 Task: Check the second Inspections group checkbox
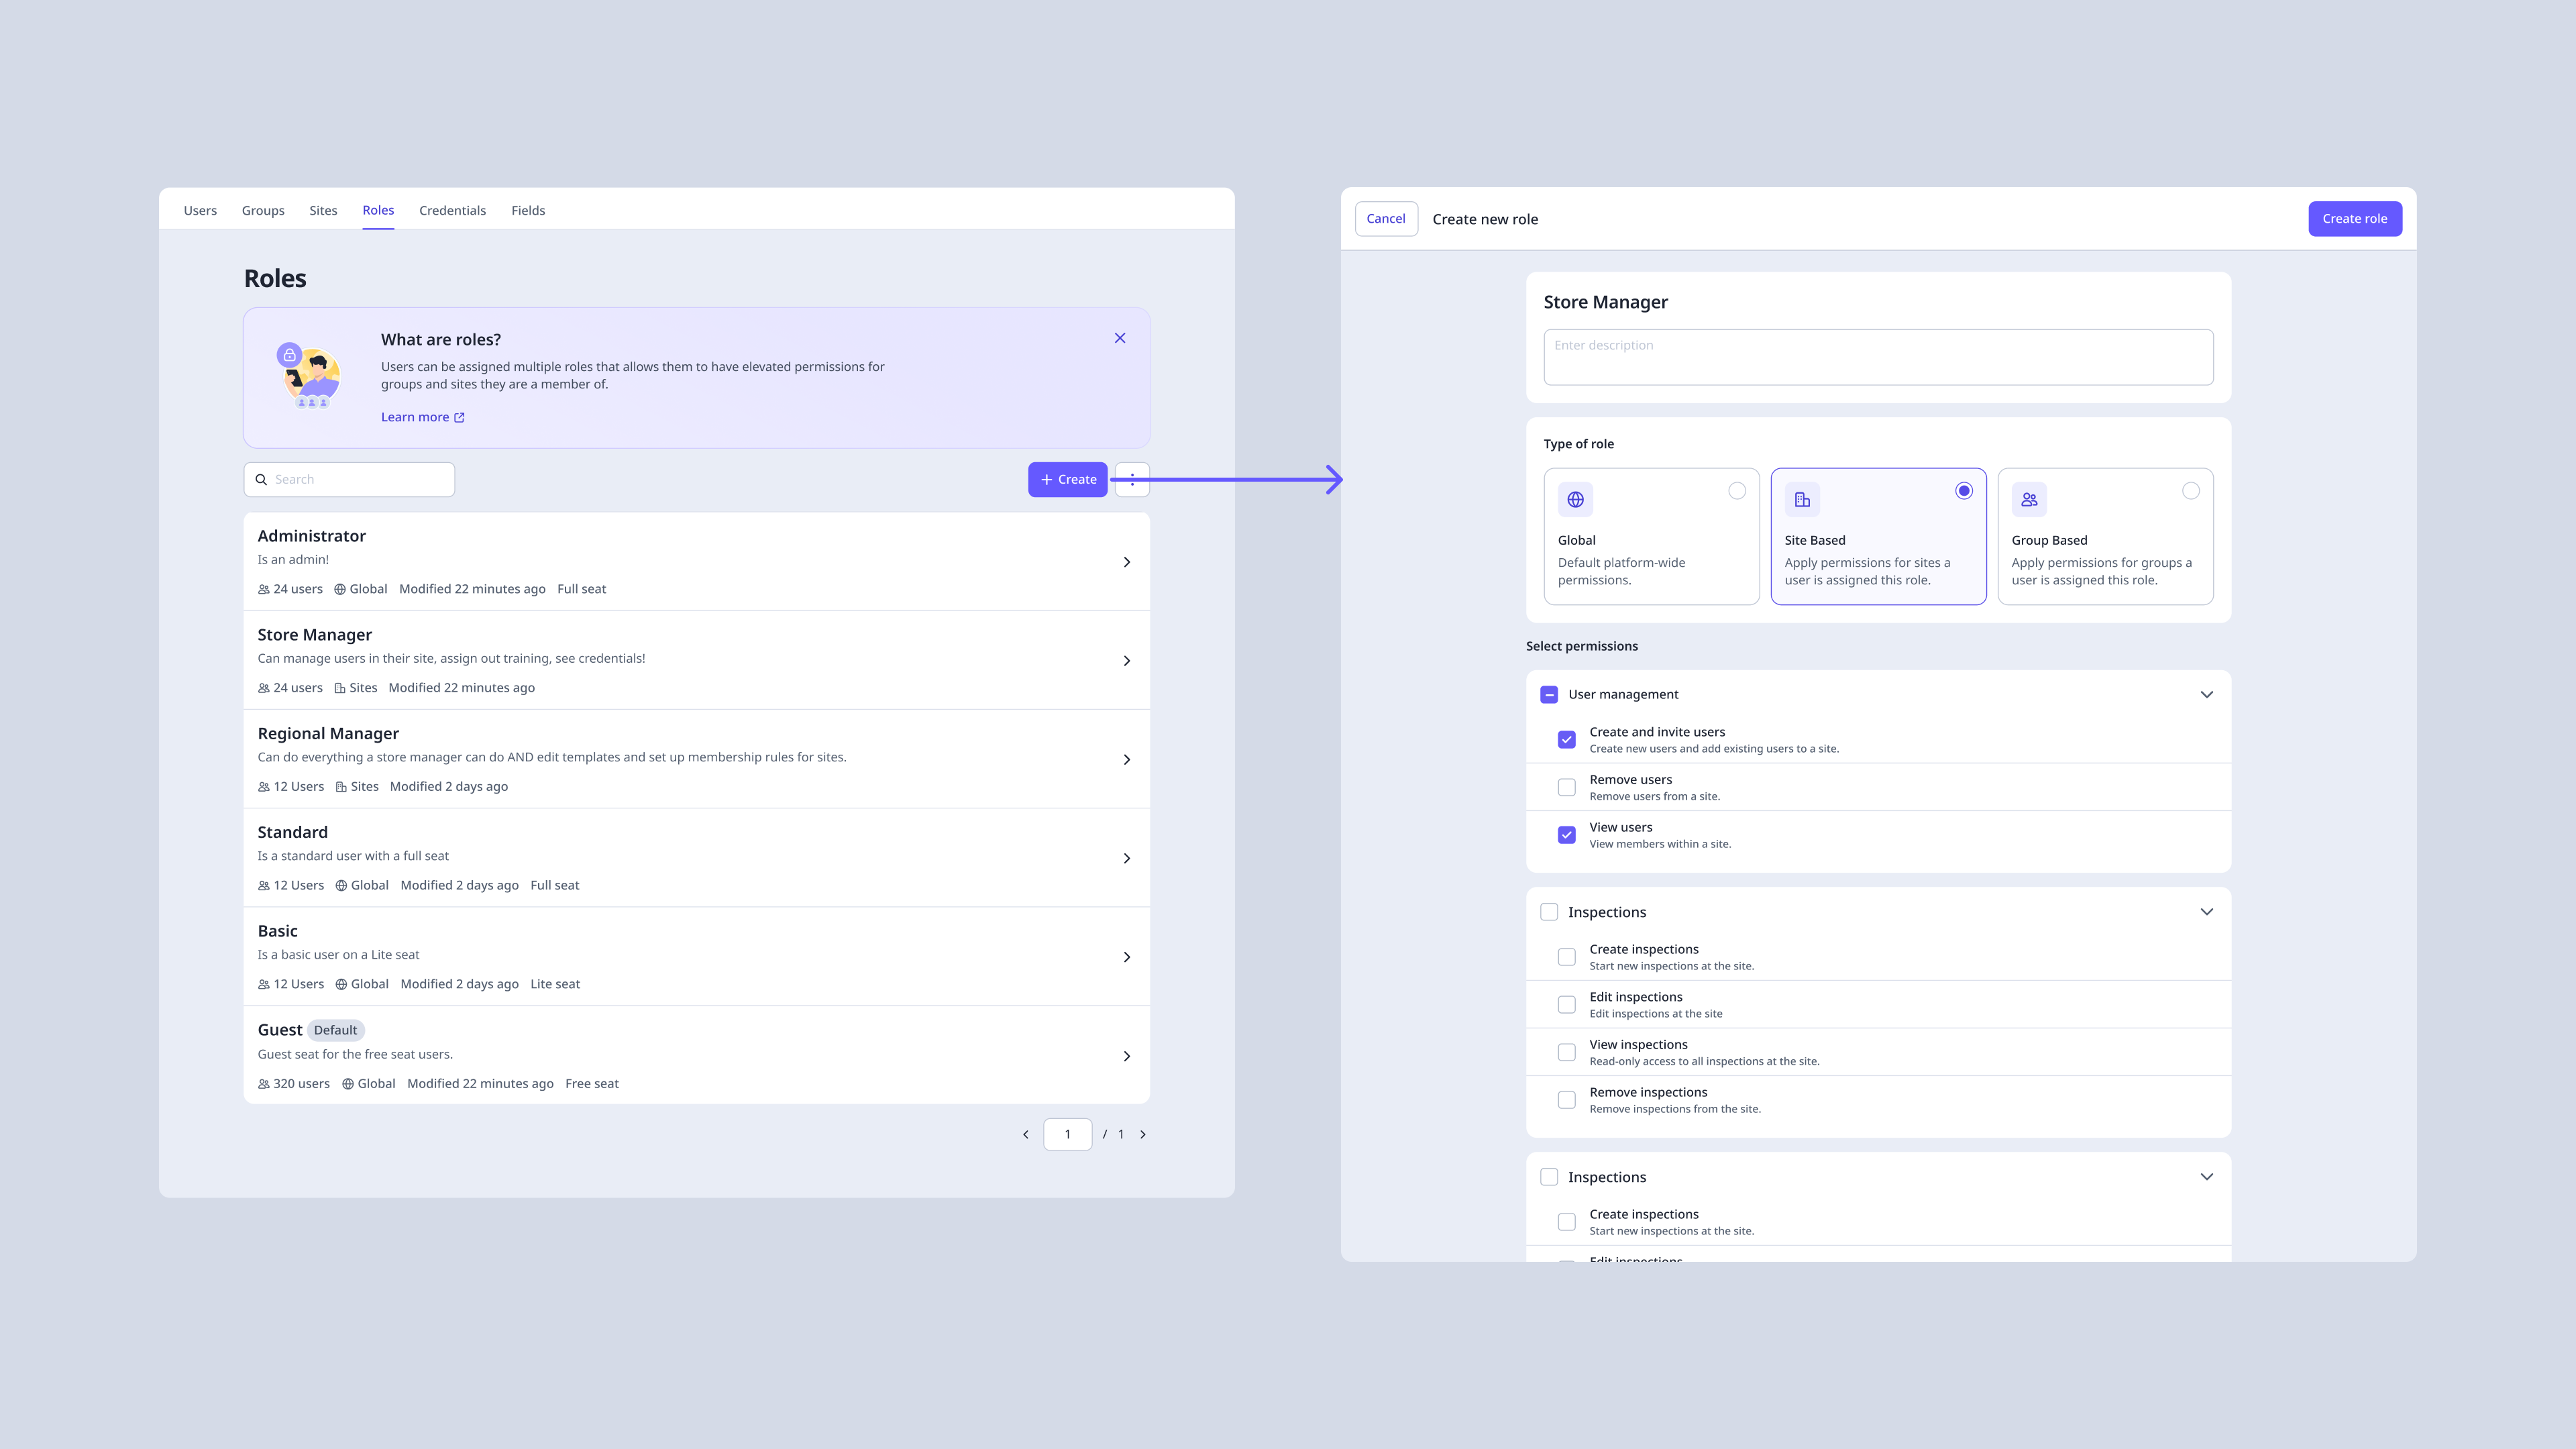coord(1549,1177)
